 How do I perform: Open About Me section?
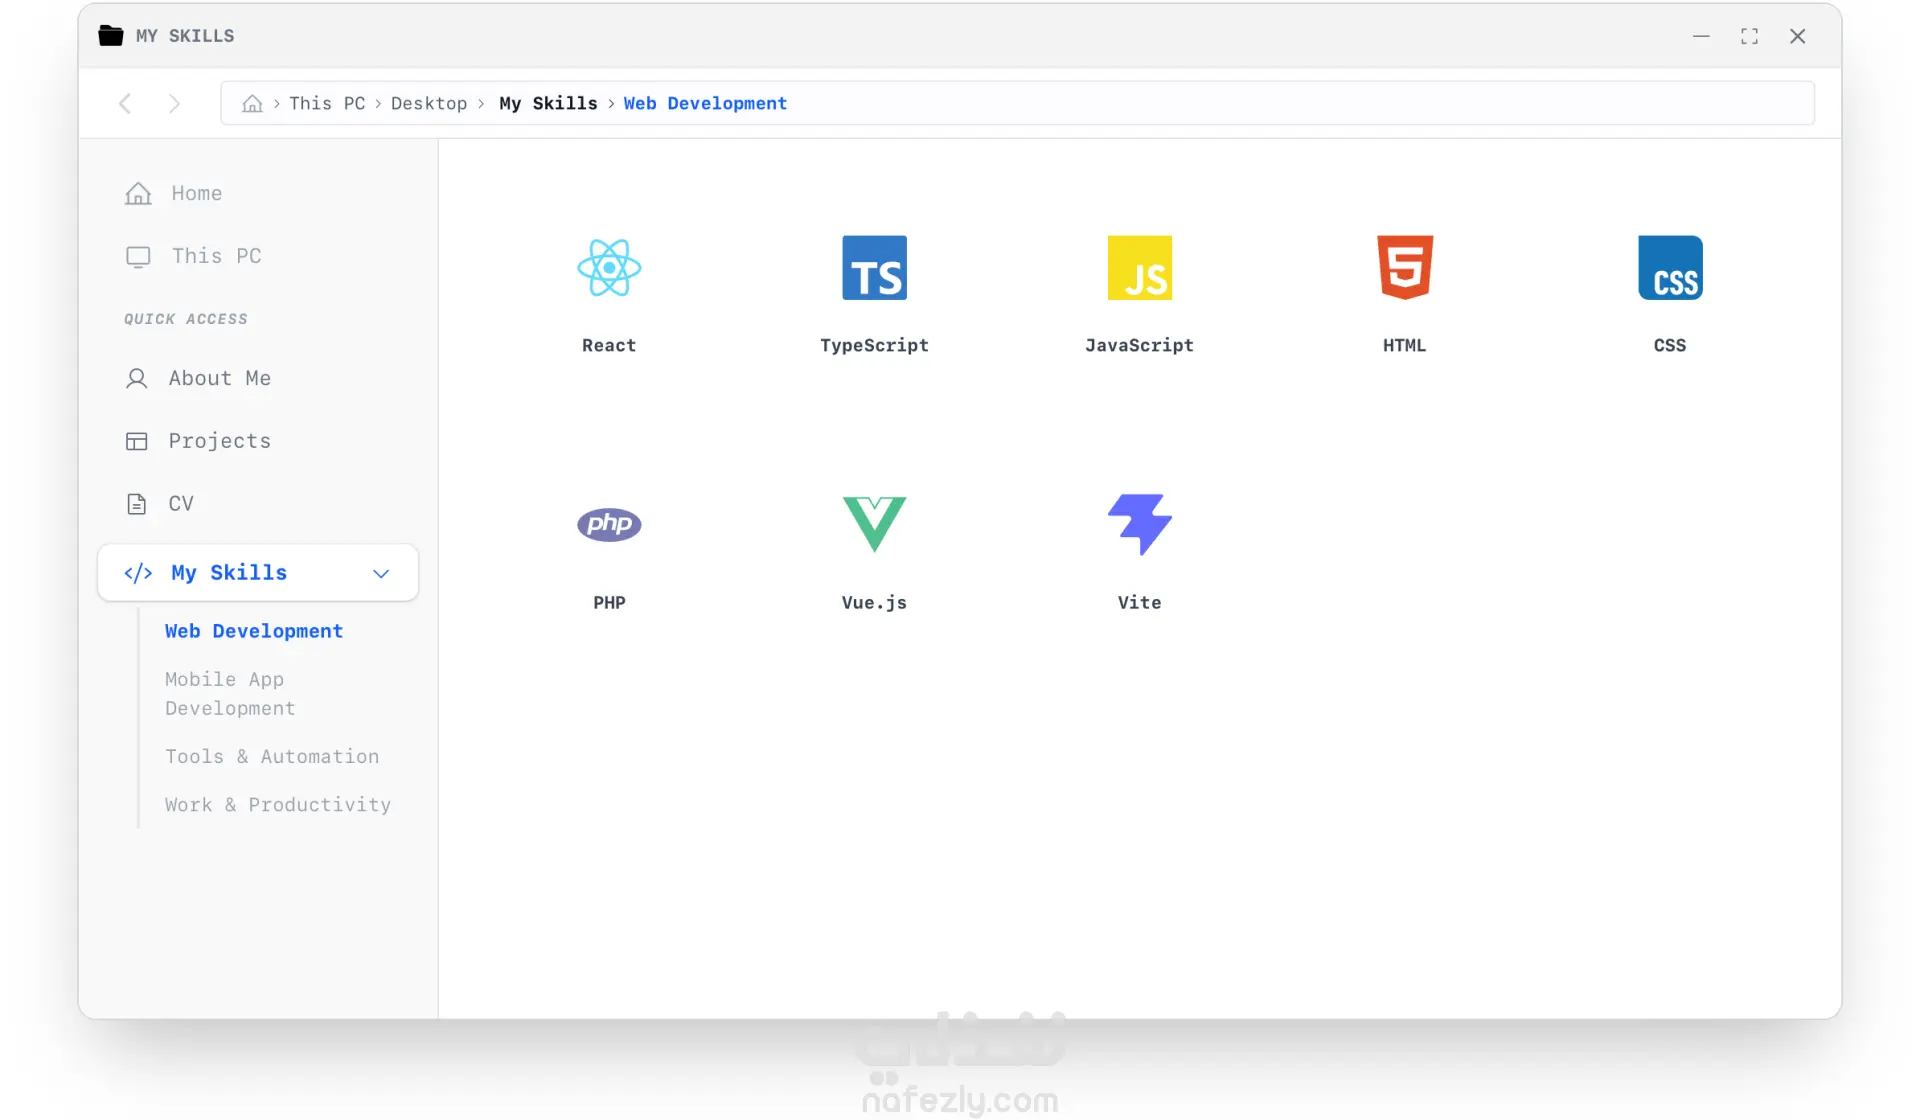pyautogui.click(x=220, y=378)
